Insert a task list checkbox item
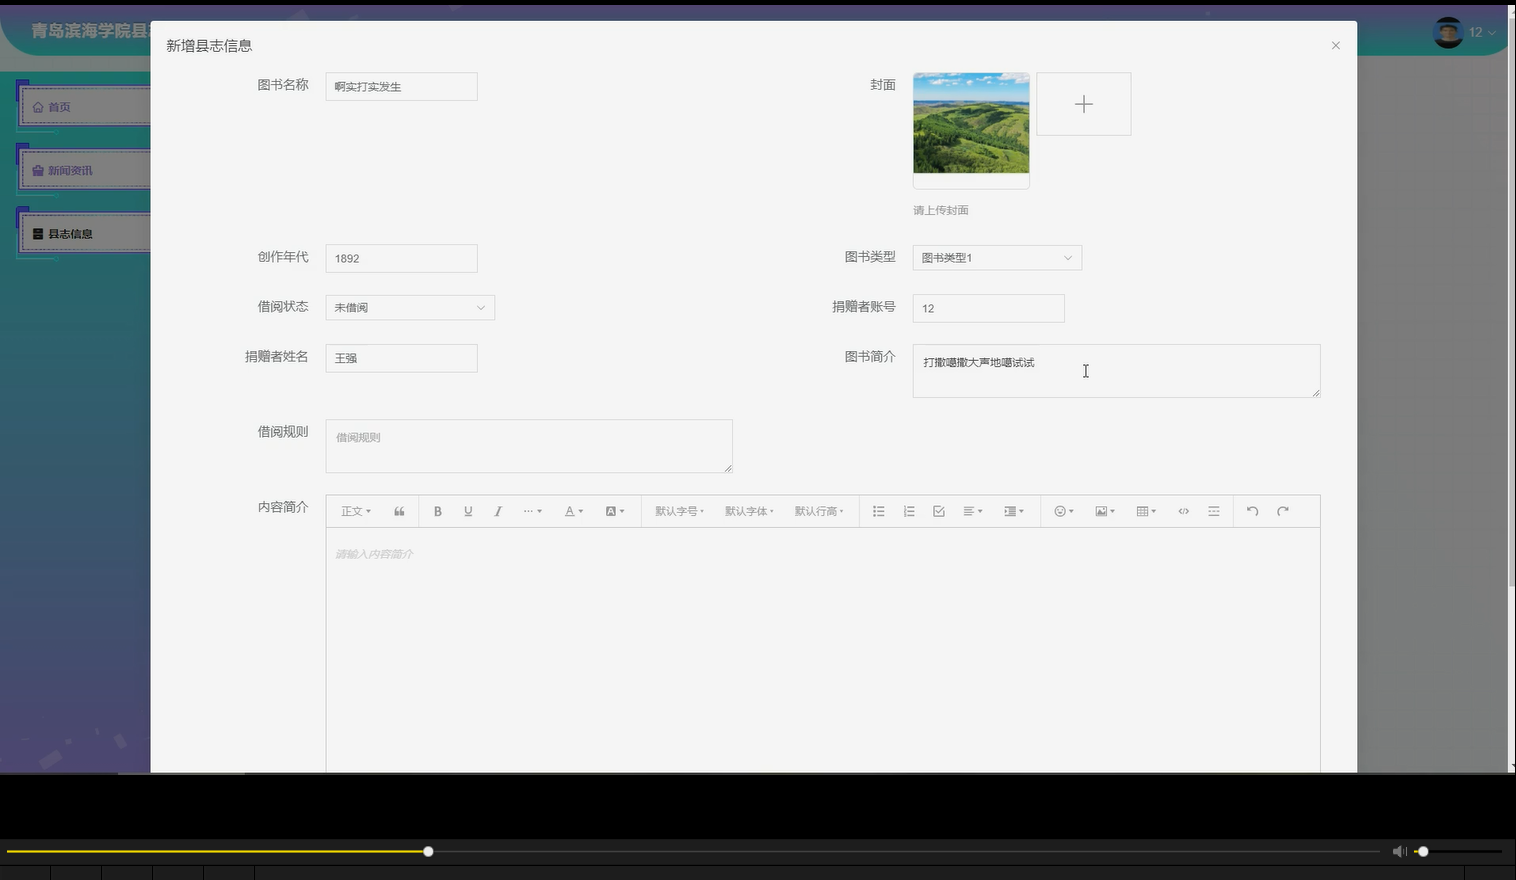The width and height of the screenshot is (1516, 880). pos(938,511)
